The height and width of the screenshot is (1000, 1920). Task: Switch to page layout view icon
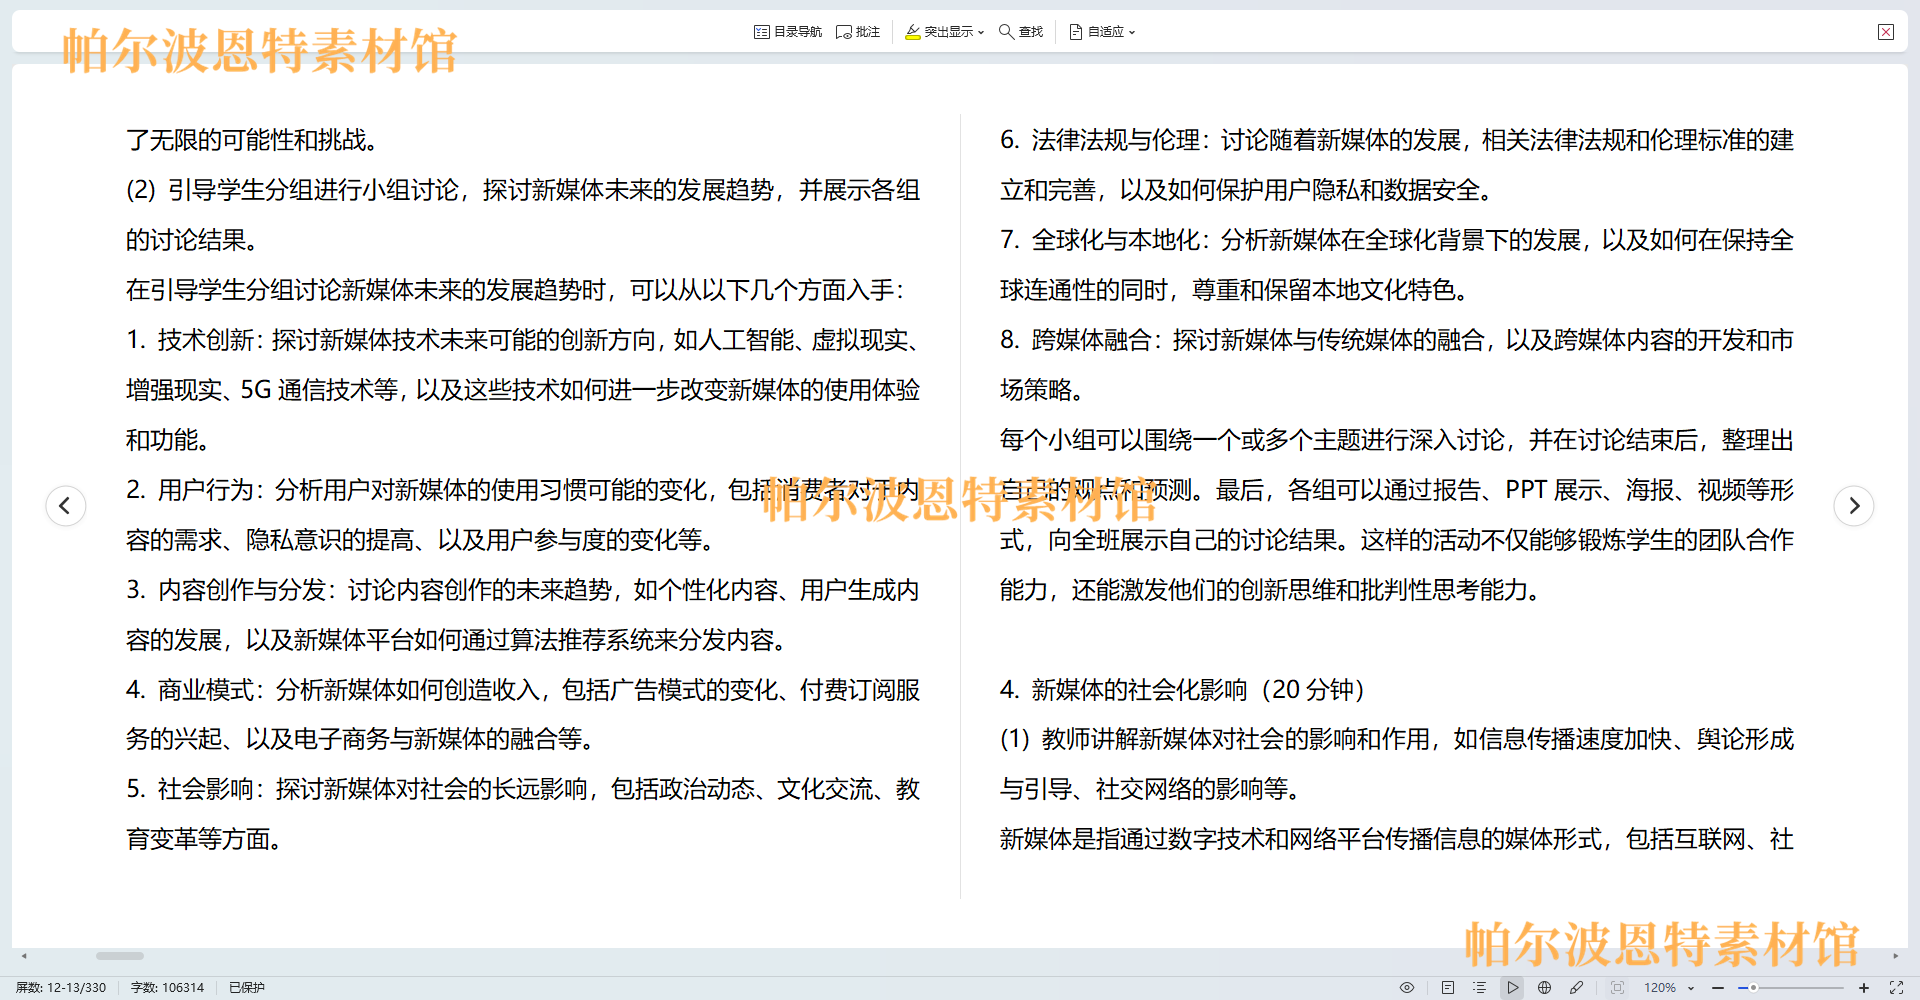tap(1447, 987)
